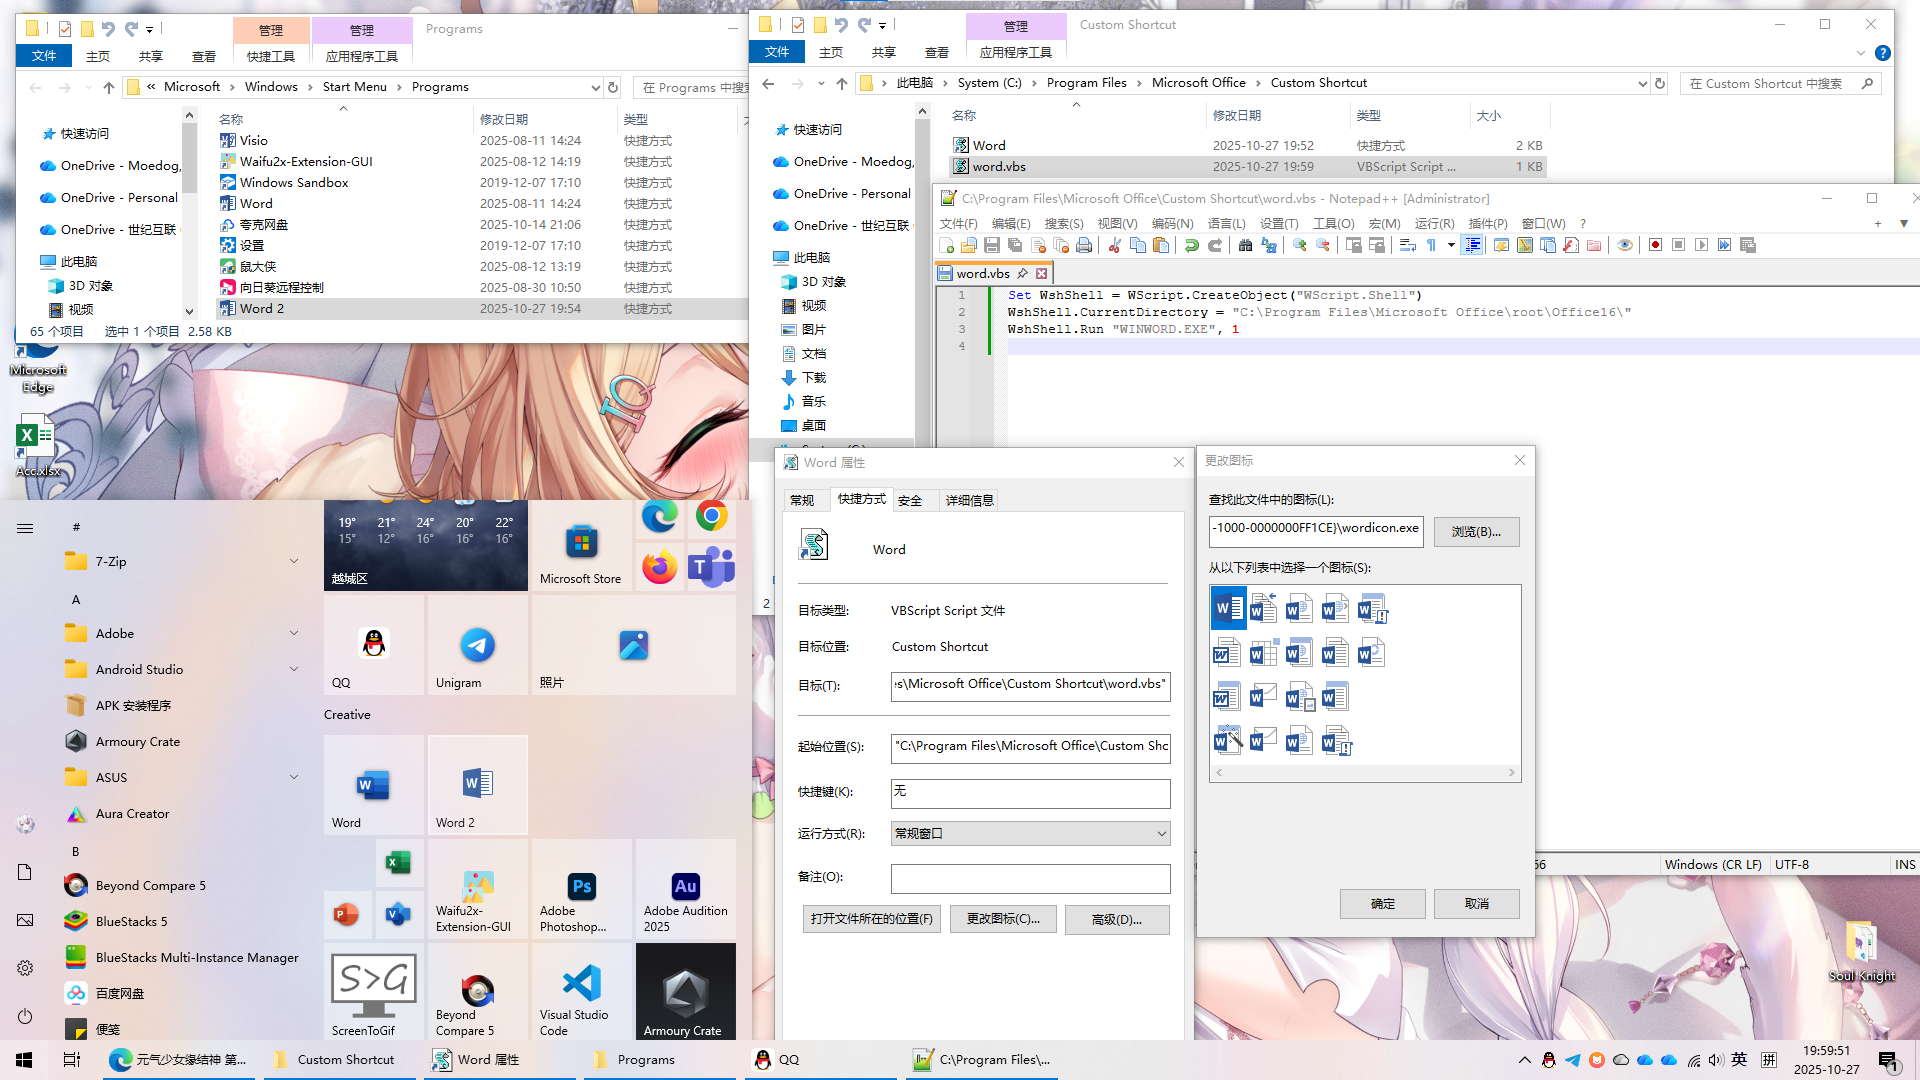The image size is (1920, 1080).
Task: Open the 运行方式 combo box
Action: point(1030,833)
